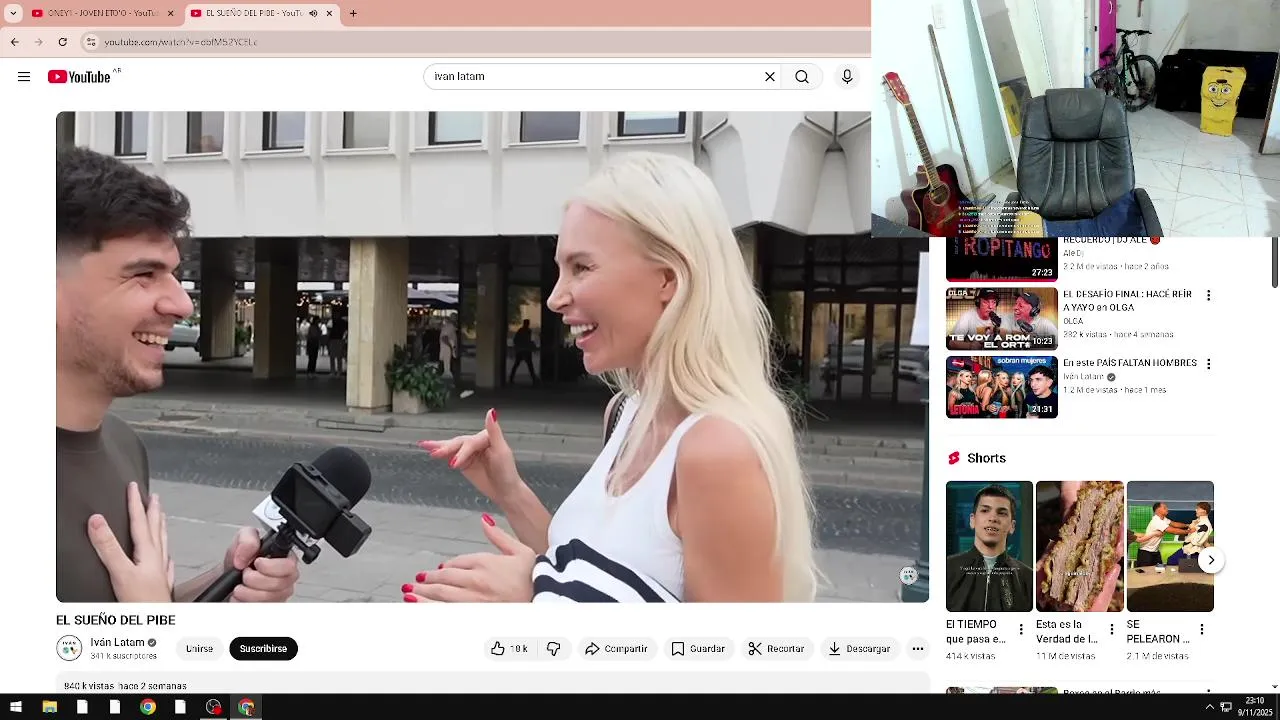The height and width of the screenshot is (720, 1280).
Task: Open Iván Latam channel avatar
Action: pyautogui.click(x=69, y=649)
